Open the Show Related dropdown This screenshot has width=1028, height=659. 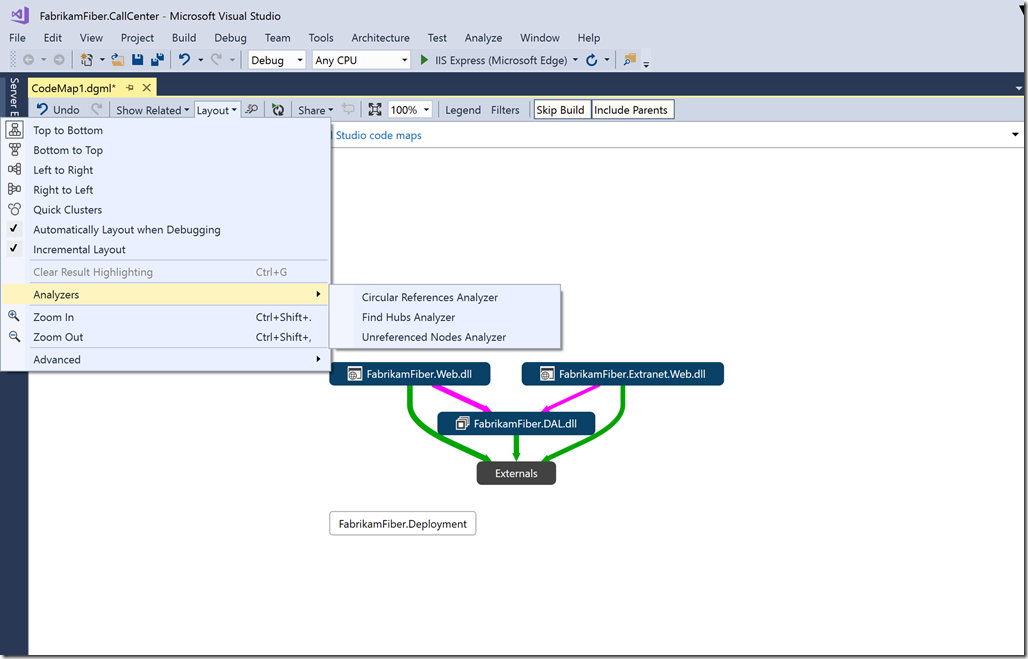click(153, 110)
